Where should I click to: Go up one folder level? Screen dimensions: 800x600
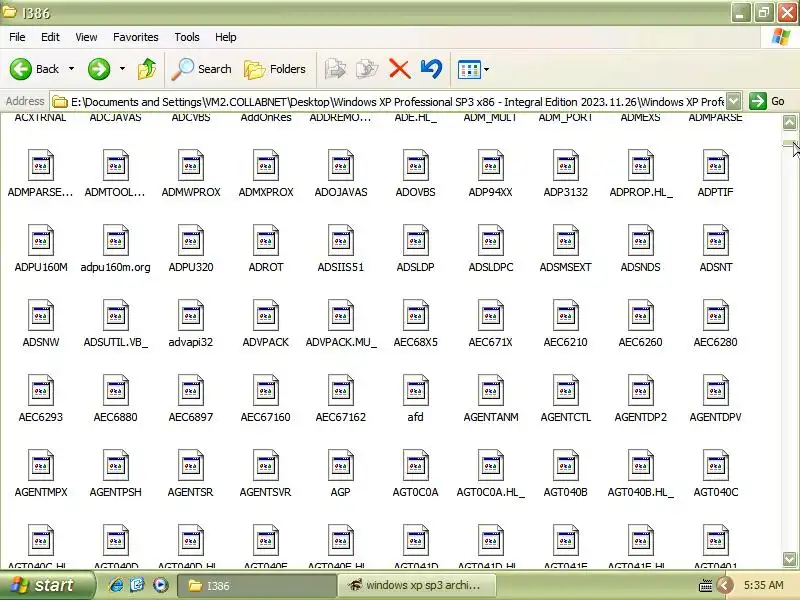click(x=147, y=69)
